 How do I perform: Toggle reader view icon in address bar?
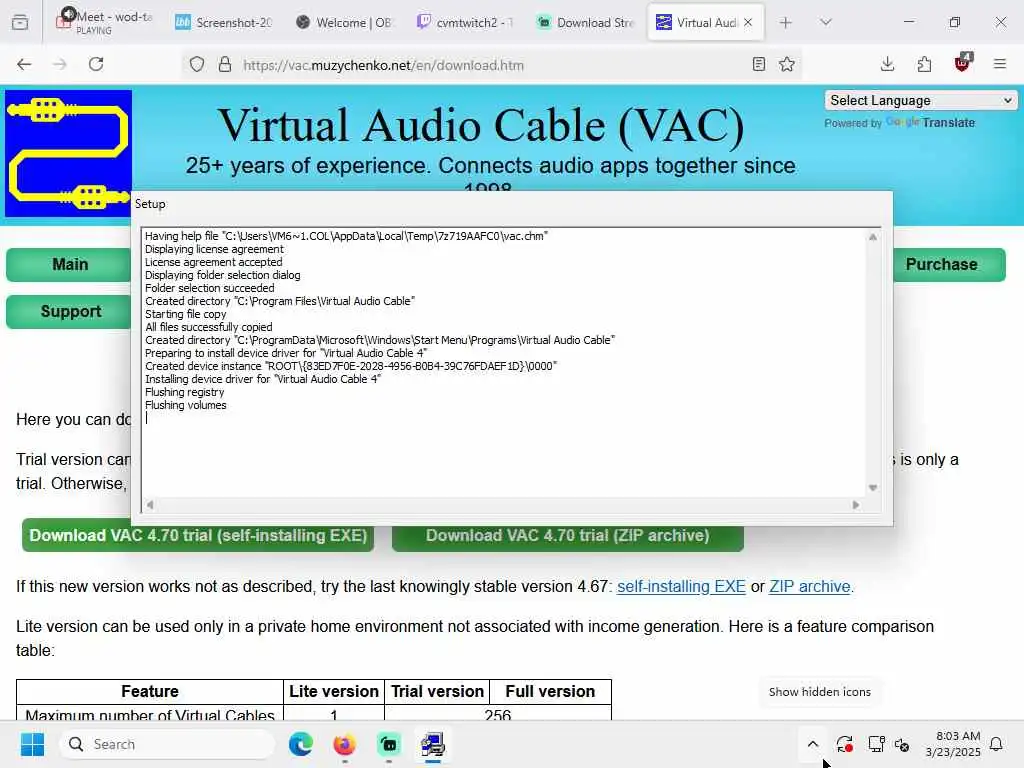758,64
